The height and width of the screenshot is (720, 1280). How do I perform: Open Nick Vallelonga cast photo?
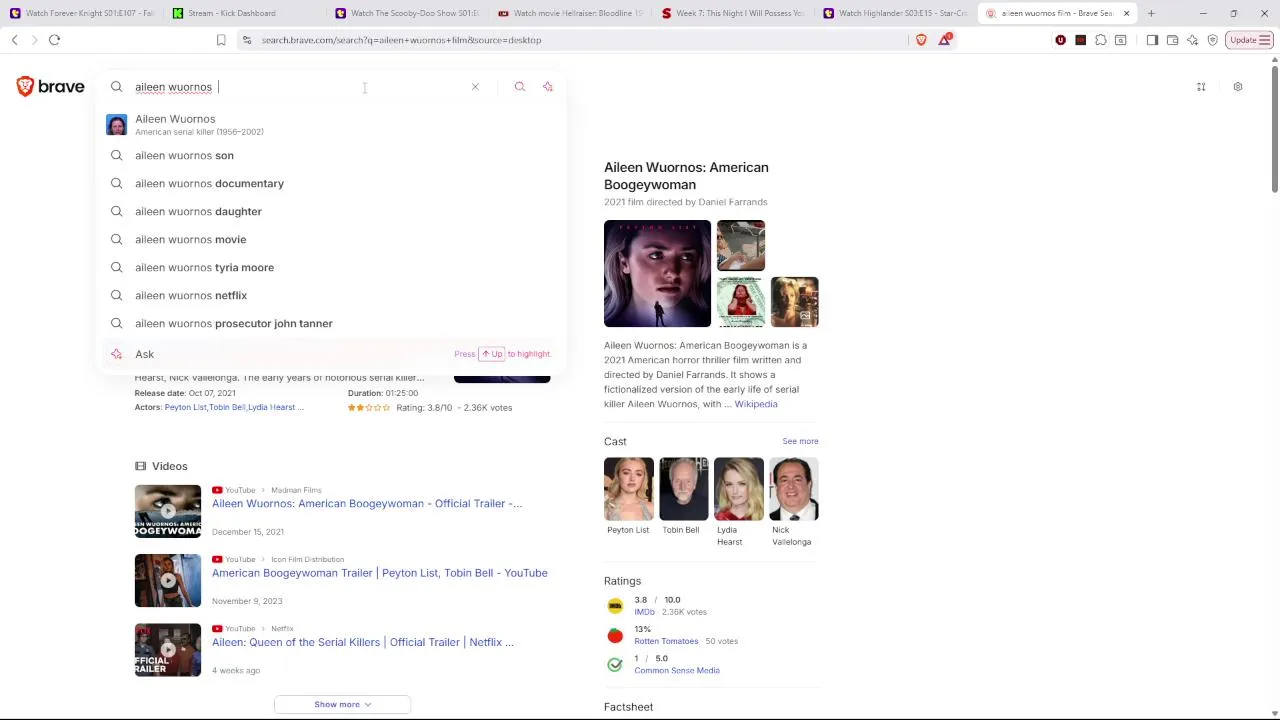click(794, 489)
